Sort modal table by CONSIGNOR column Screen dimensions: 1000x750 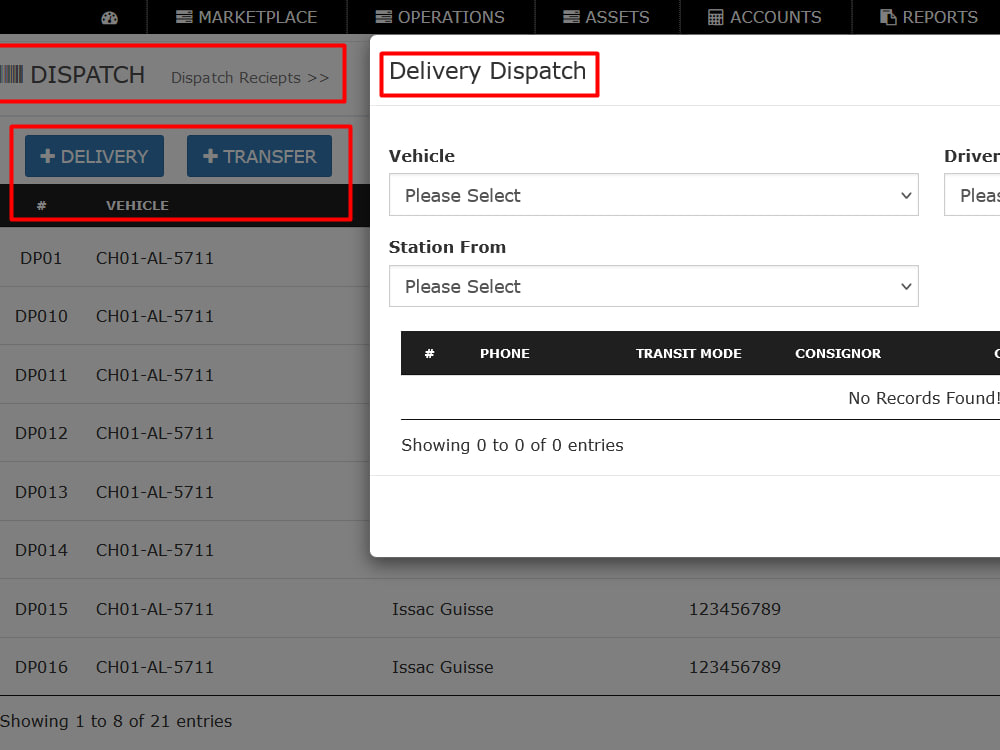pyautogui.click(x=837, y=353)
